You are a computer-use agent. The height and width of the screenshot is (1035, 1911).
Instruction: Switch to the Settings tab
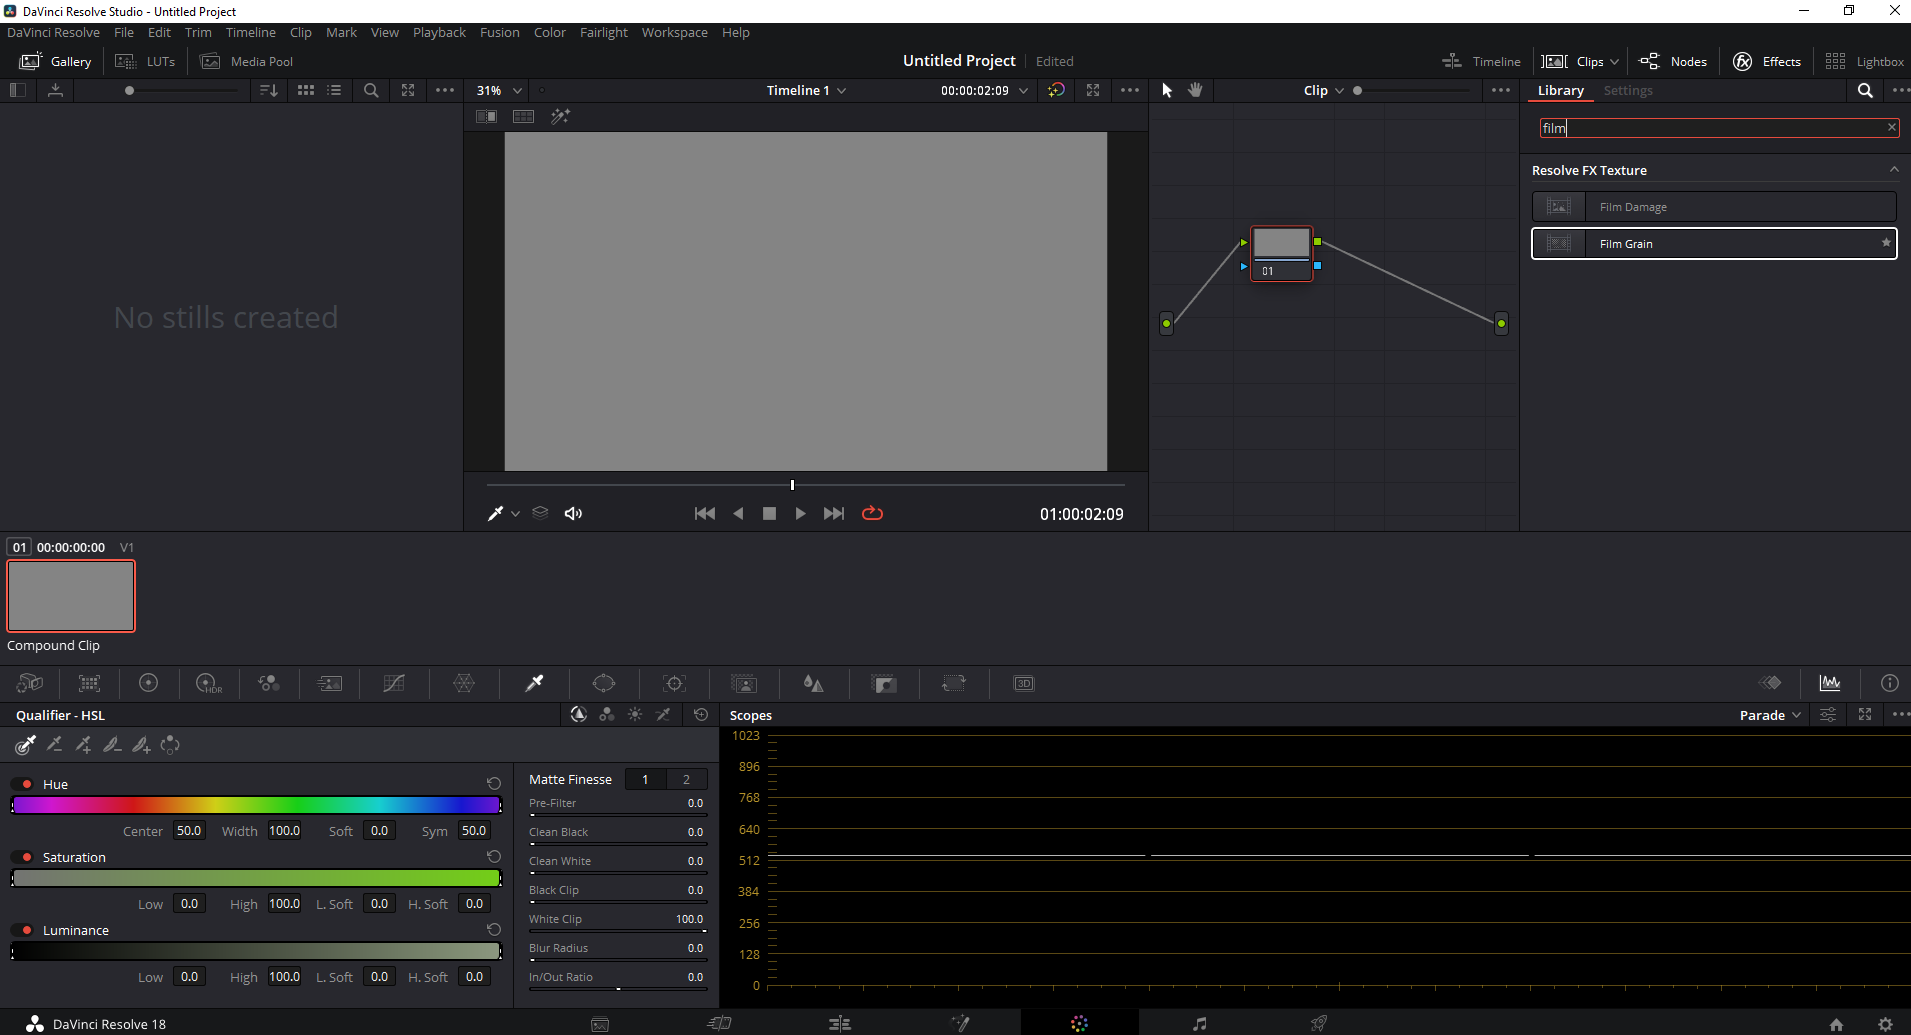coord(1628,90)
